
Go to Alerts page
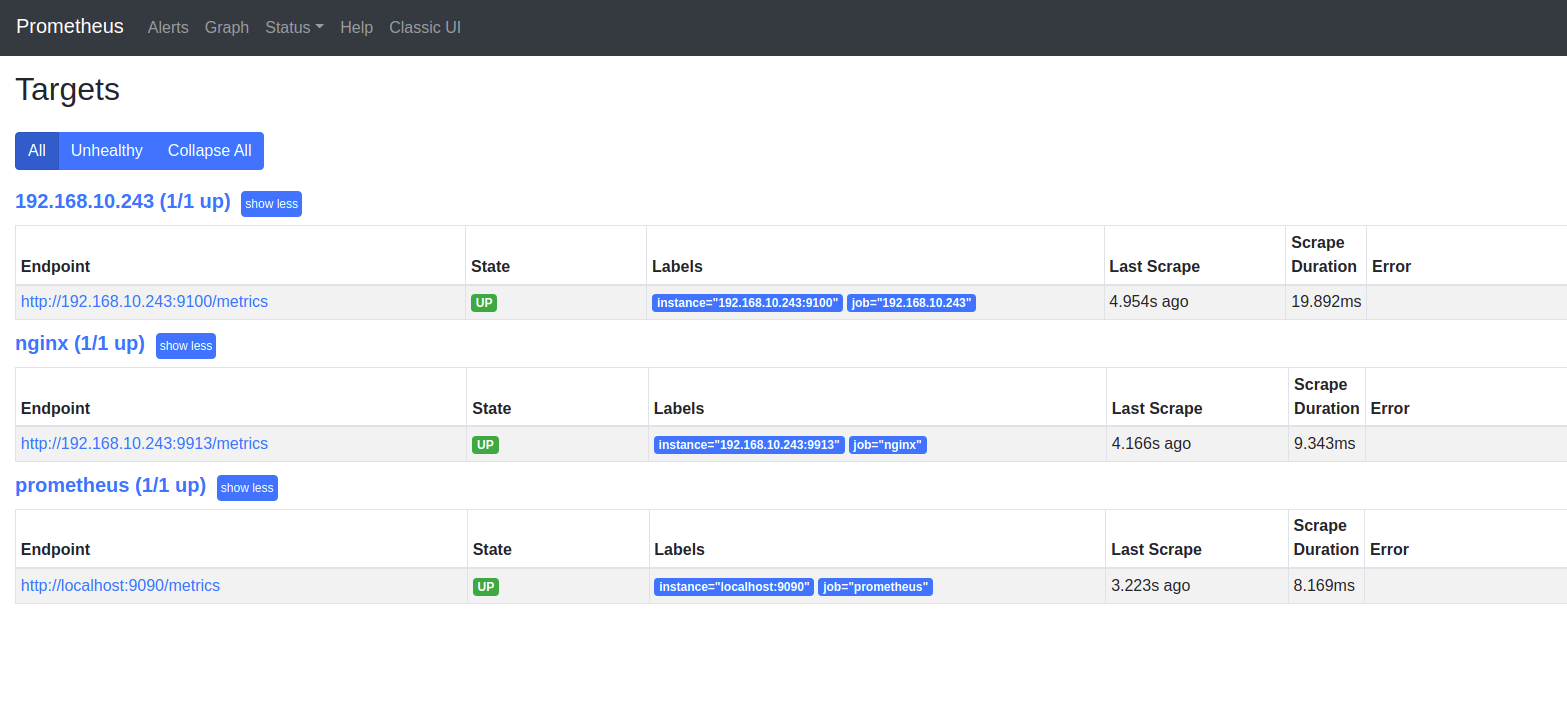168,27
